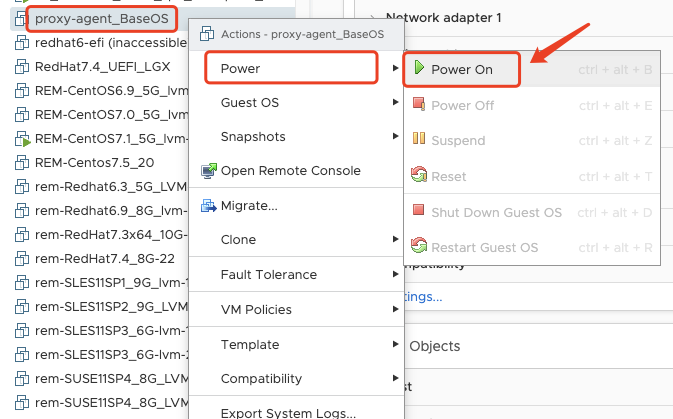Click the Migrate icon in context menu

pos(209,206)
